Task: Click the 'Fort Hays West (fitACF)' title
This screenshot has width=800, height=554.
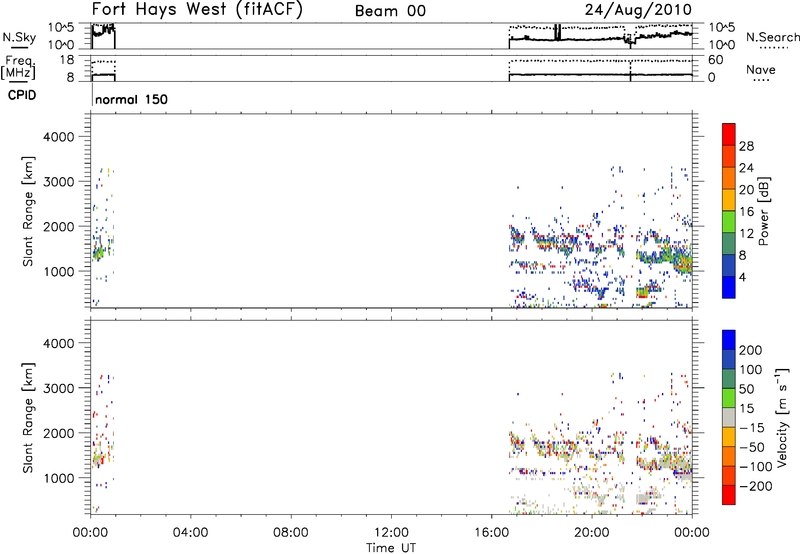Action: pos(197,10)
